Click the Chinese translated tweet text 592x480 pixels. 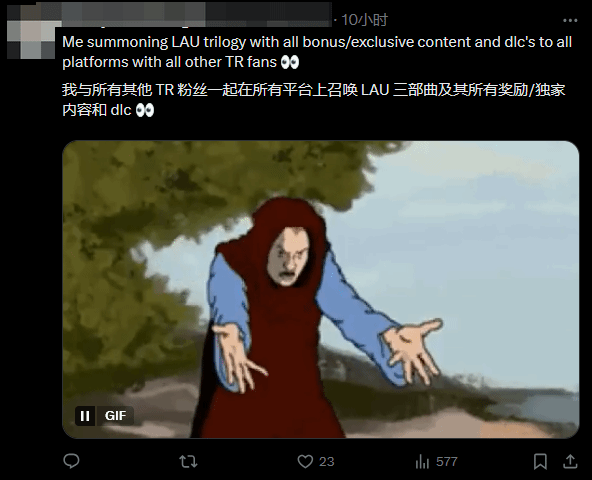pos(313,100)
